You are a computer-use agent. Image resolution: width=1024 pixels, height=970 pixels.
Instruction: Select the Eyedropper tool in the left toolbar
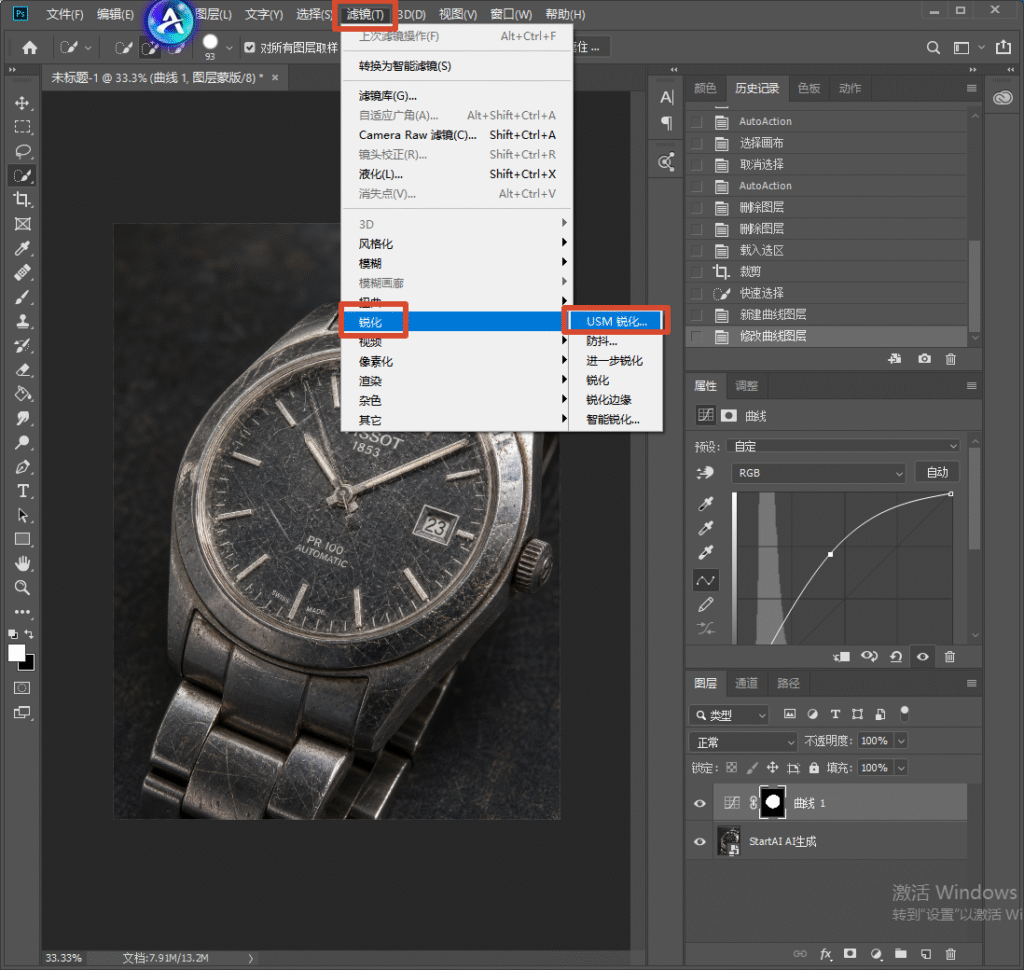(22, 248)
